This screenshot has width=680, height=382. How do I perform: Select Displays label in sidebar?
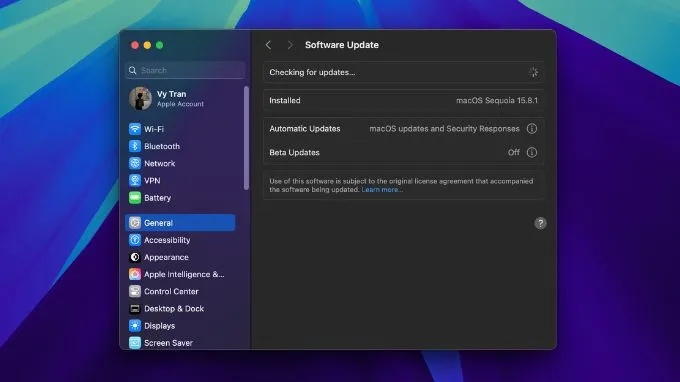tap(160, 326)
